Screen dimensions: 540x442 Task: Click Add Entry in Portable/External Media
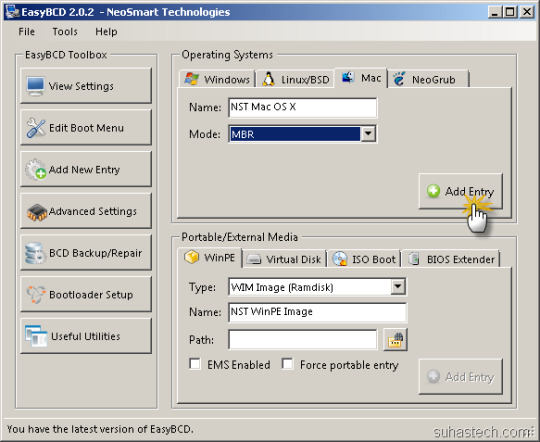point(460,377)
